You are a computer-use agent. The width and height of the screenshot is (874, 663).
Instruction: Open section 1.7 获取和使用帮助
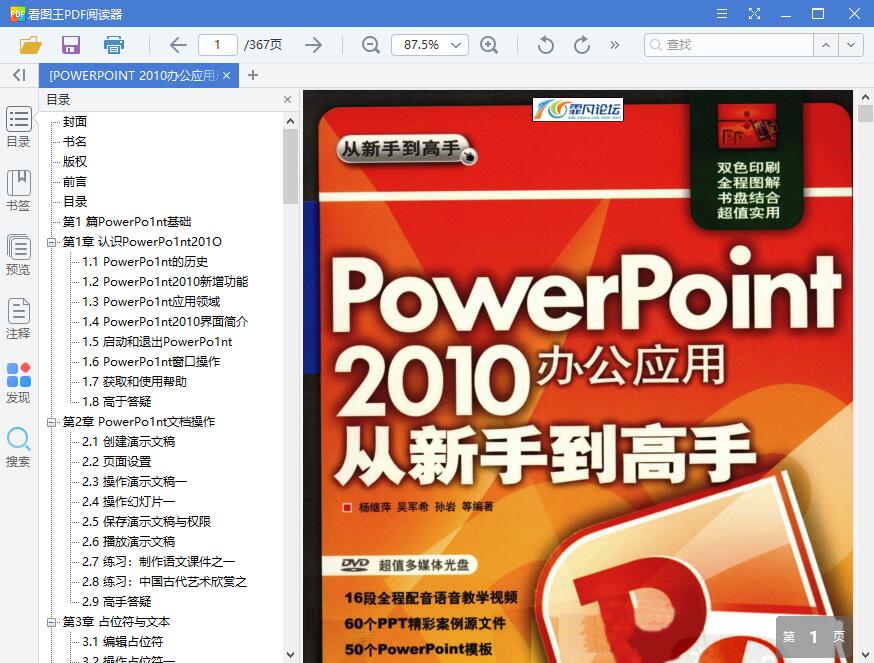[134, 382]
